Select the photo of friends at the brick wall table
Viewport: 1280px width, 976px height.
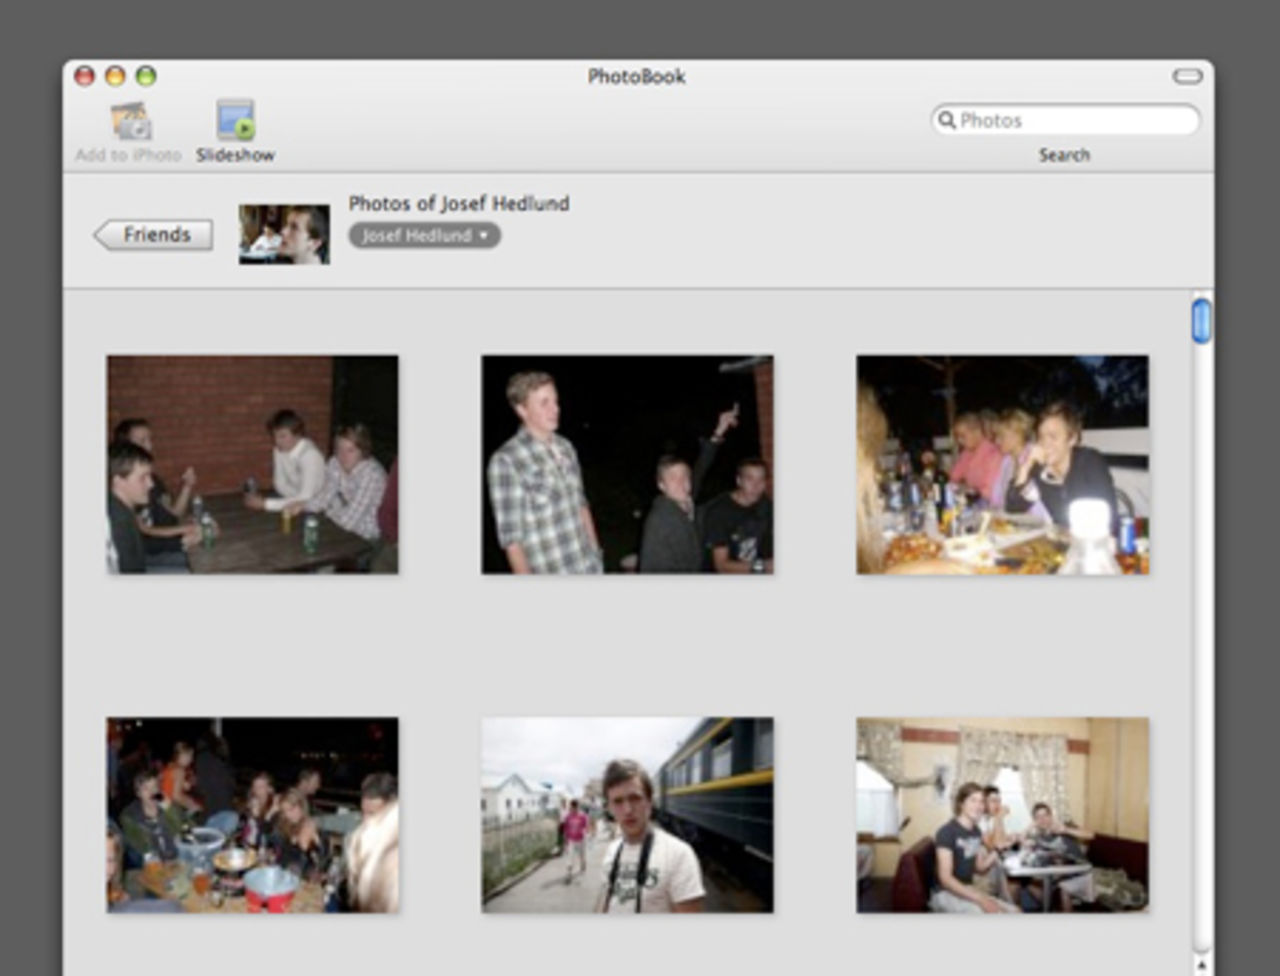coord(252,462)
